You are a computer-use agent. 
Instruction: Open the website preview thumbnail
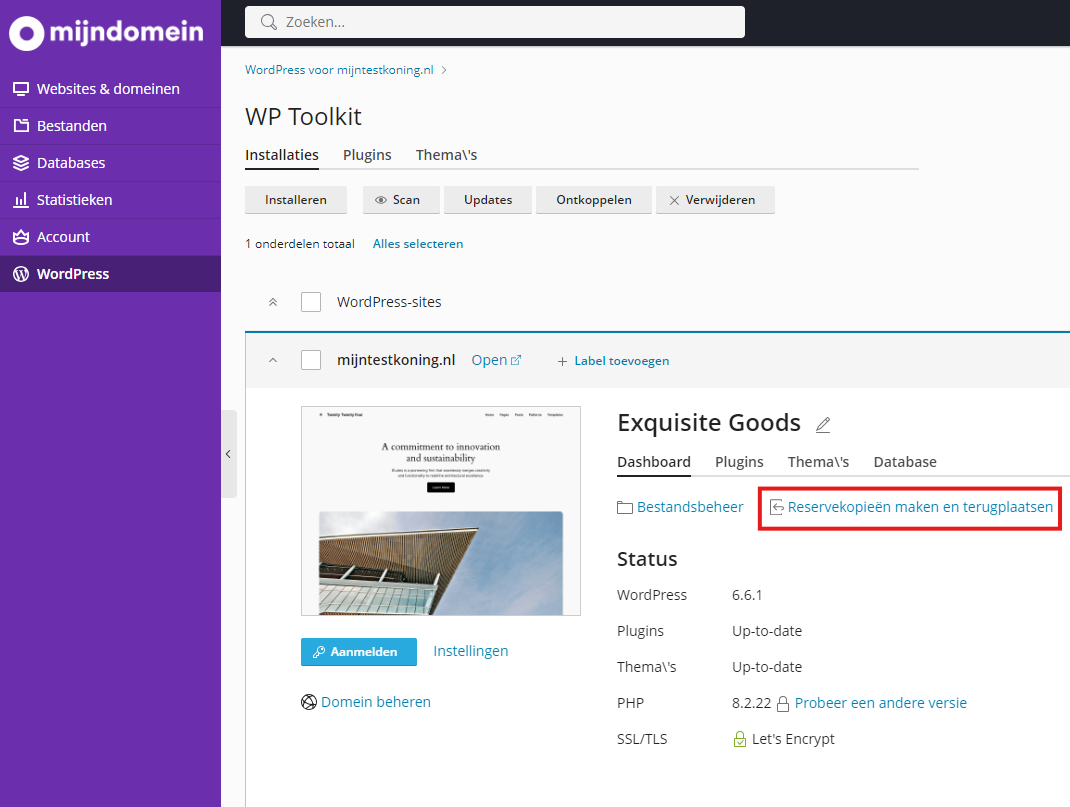point(440,510)
